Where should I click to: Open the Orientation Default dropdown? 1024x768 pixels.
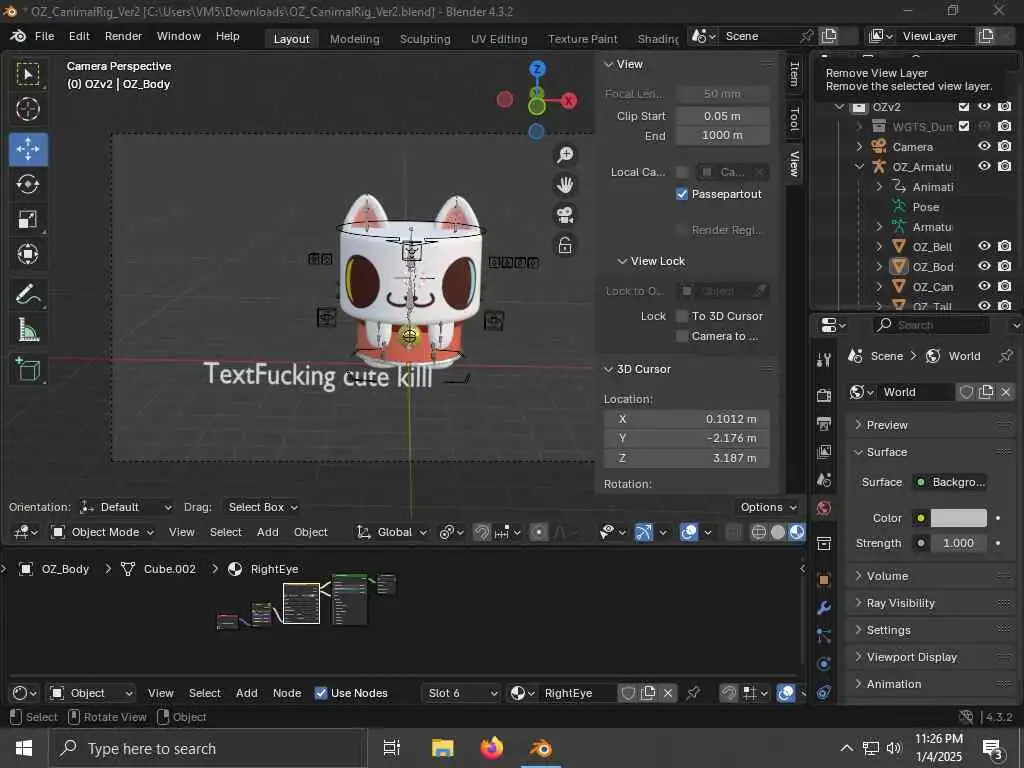[126, 507]
